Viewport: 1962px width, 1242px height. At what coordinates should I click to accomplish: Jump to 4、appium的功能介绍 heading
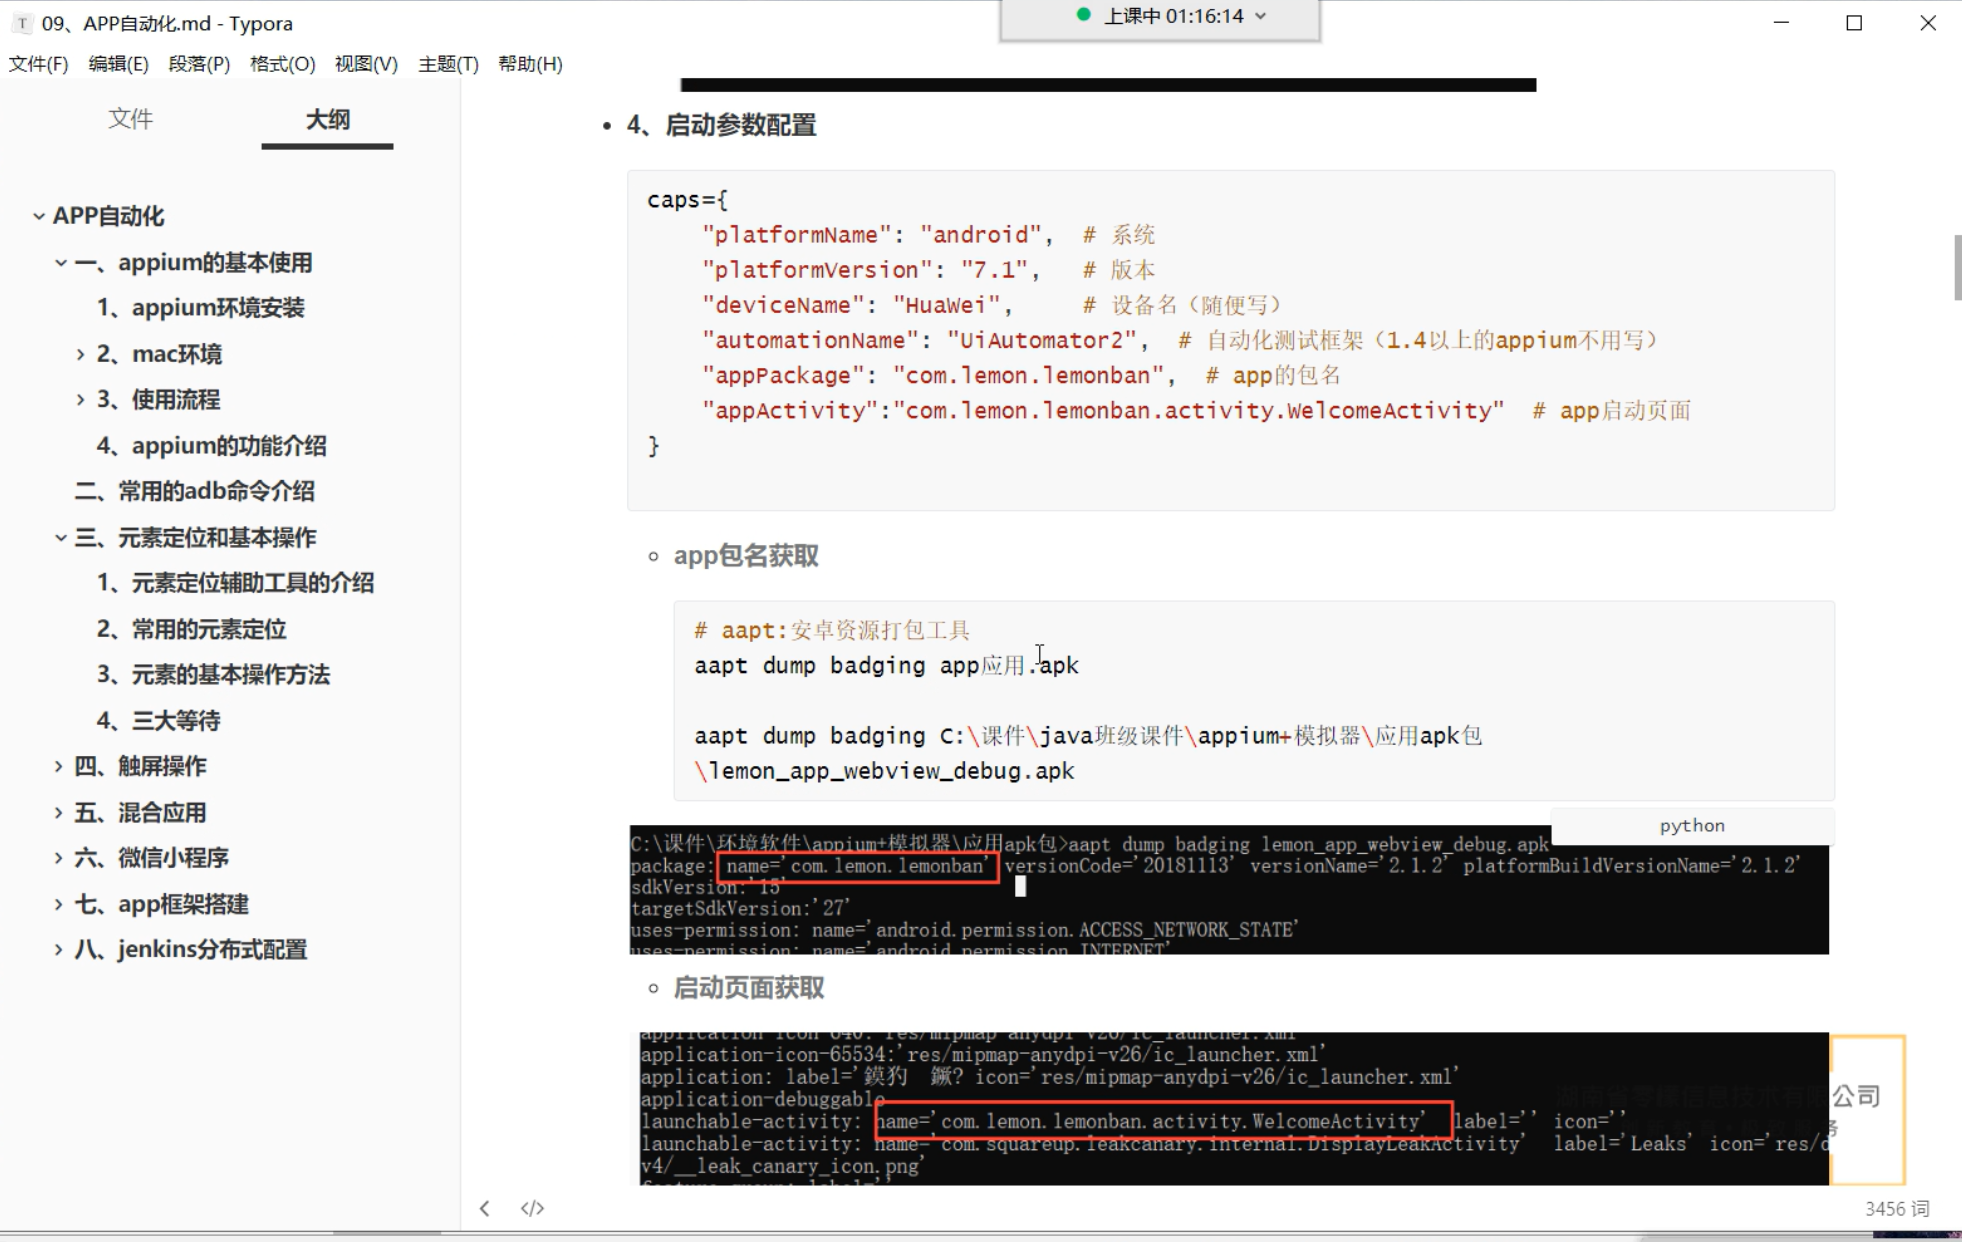pos(211,445)
